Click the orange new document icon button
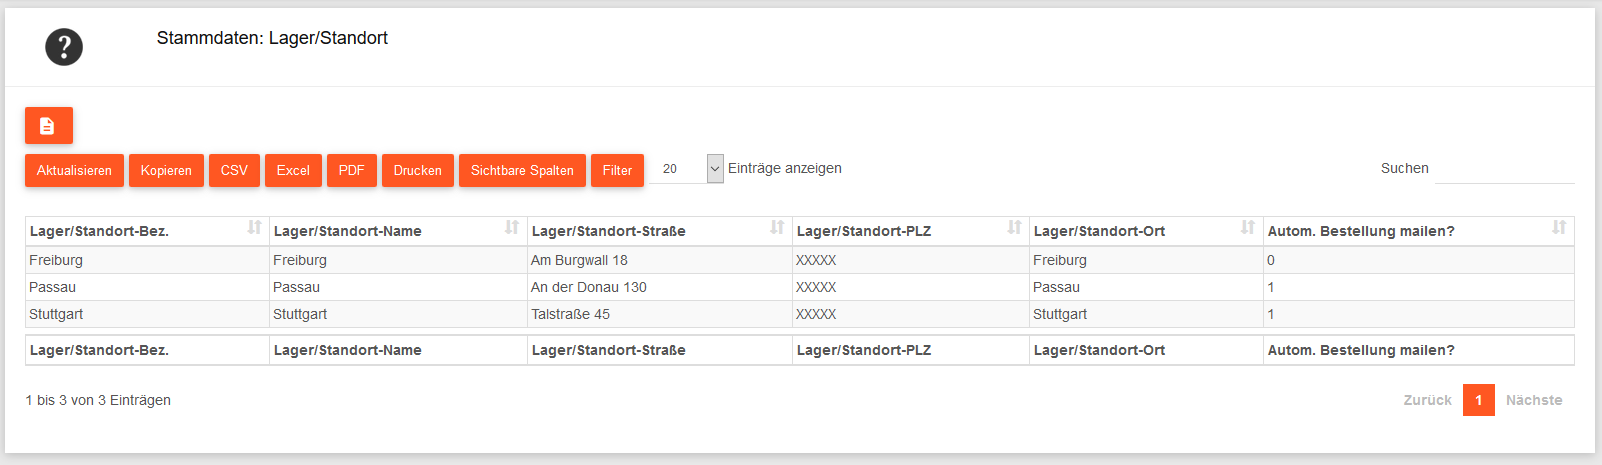The image size is (1602, 465). click(x=49, y=126)
